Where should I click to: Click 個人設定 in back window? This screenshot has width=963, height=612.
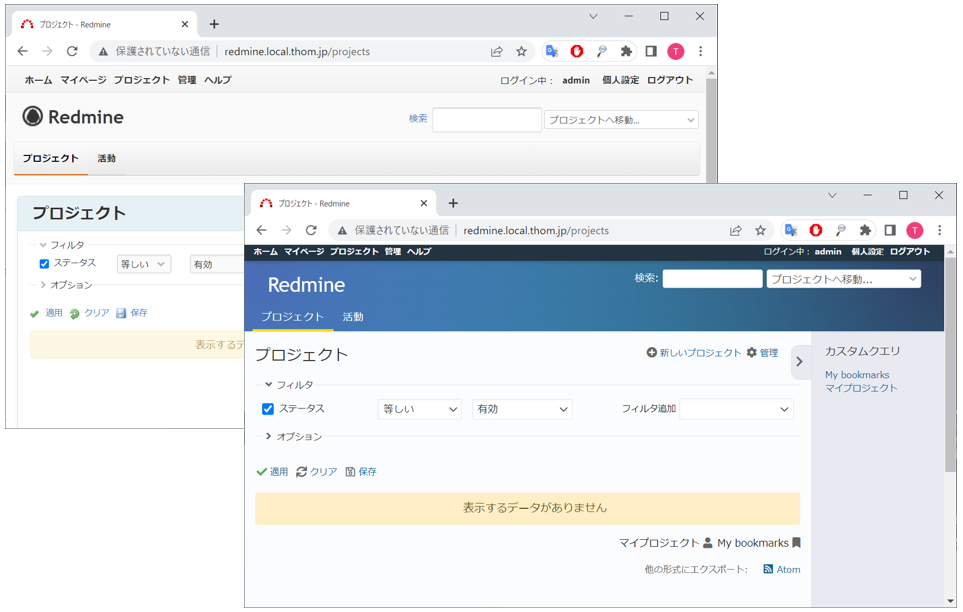[x=620, y=80]
